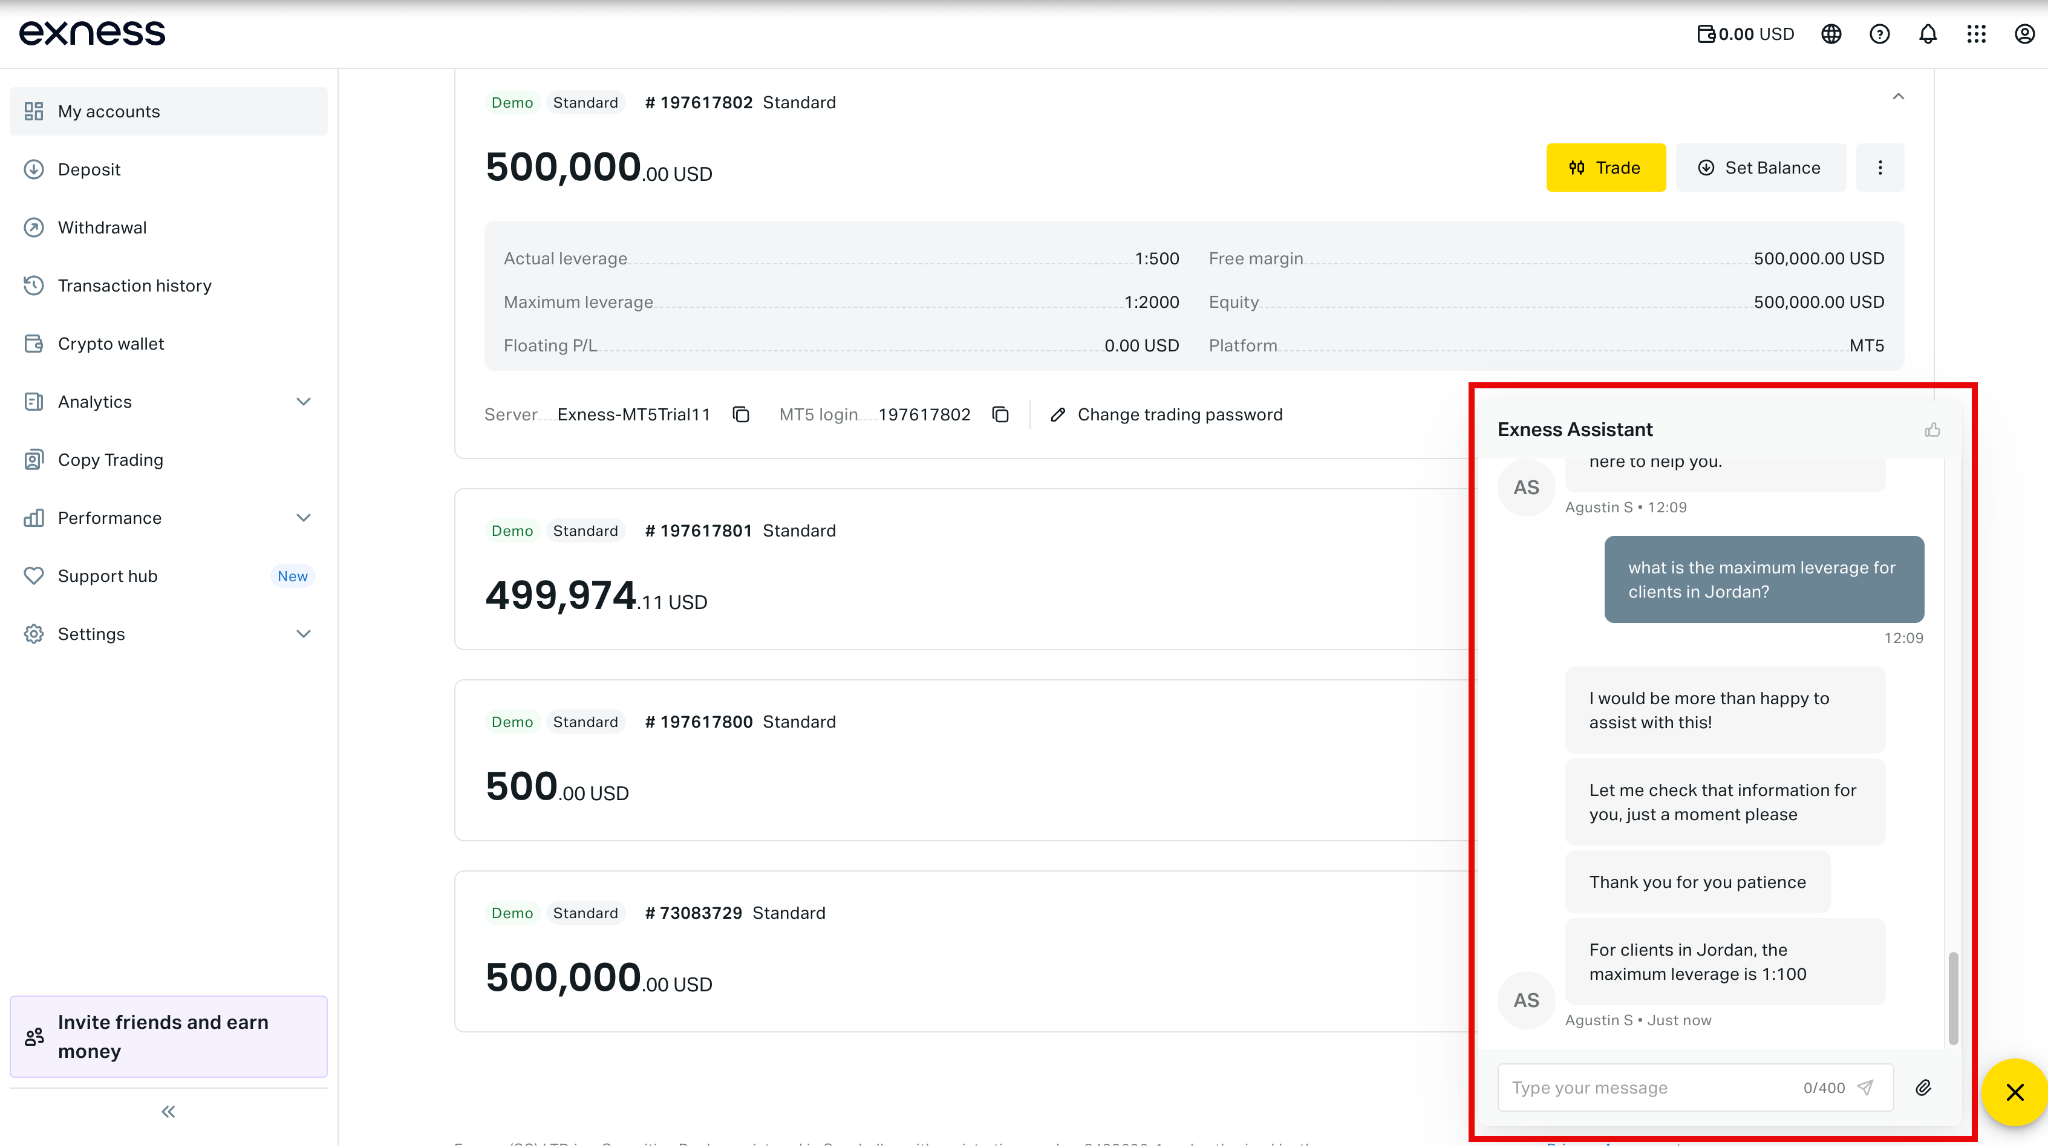This screenshot has width=2048, height=1146.
Task: Click the Deposit arrow icon
Action: click(34, 169)
